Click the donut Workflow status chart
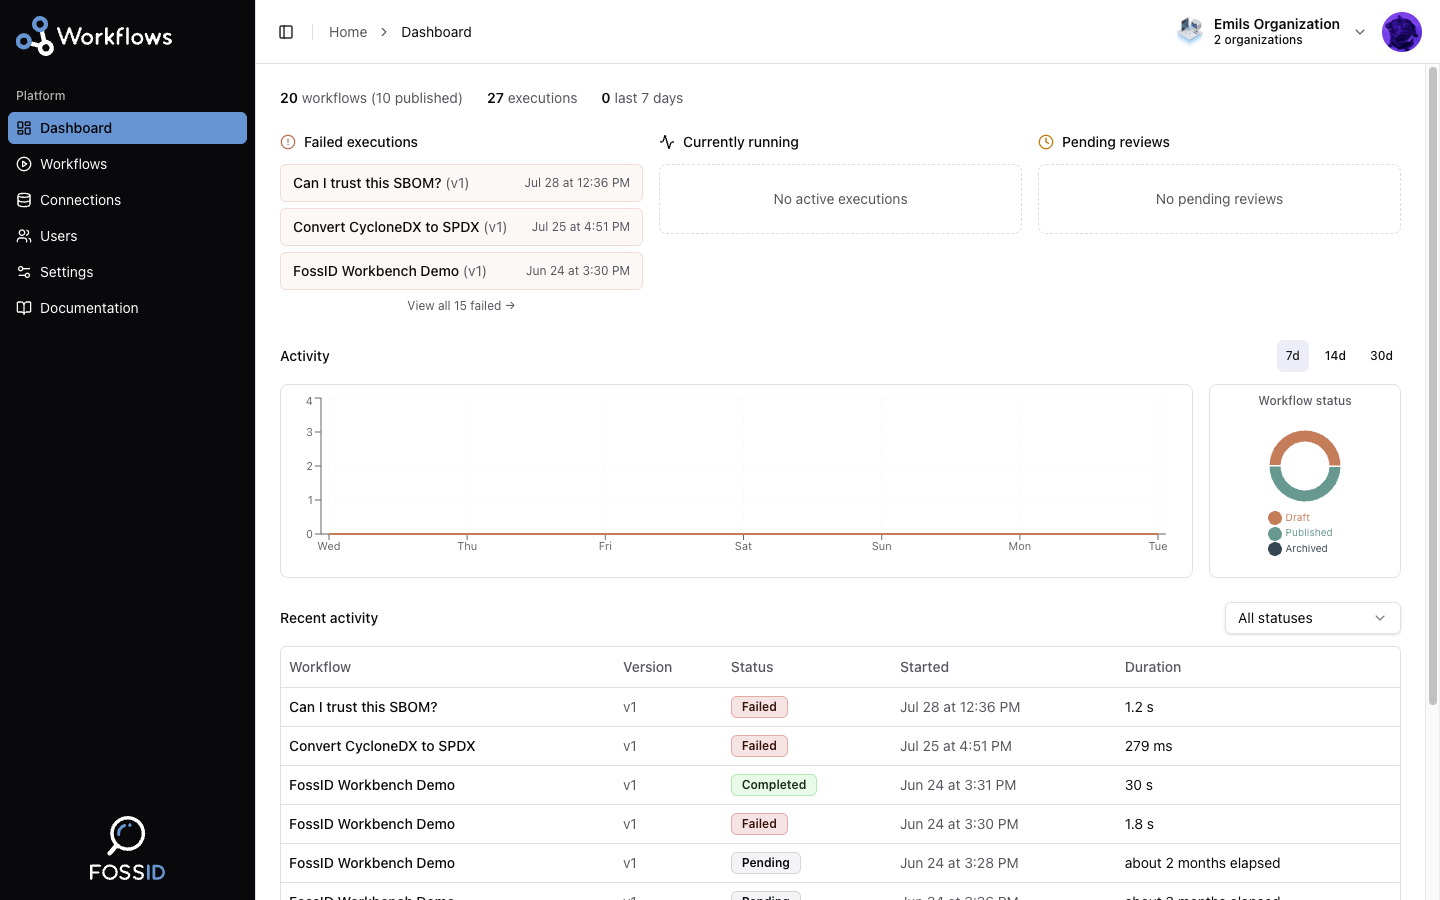This screenshot has height=900, width=1440. click(x=1305, y=466)
